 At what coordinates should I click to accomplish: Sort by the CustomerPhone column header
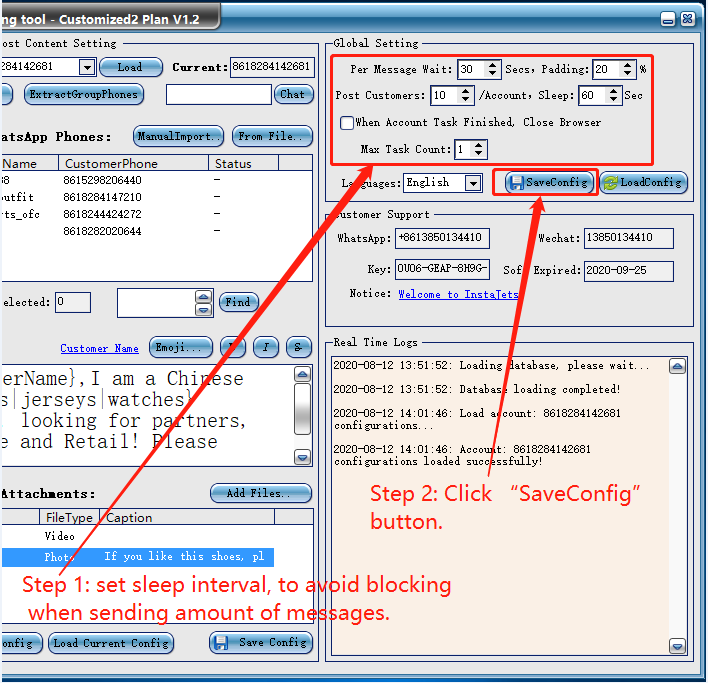(x=133, y=163)
